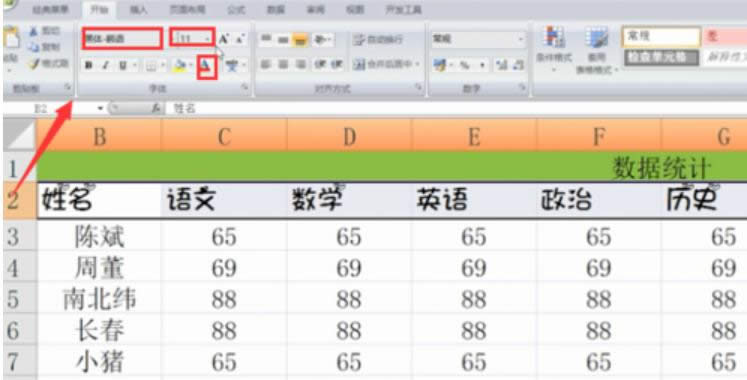Viewport: 747px width, 380px height.
Task: Click the Paste clipboard icon
Action: 10,37
